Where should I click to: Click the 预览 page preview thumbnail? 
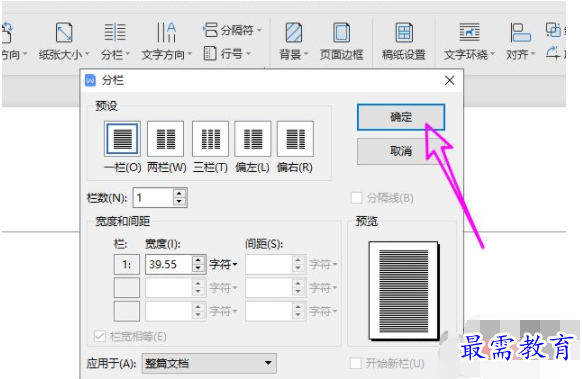pyautogui.click(x=403, y=290)
